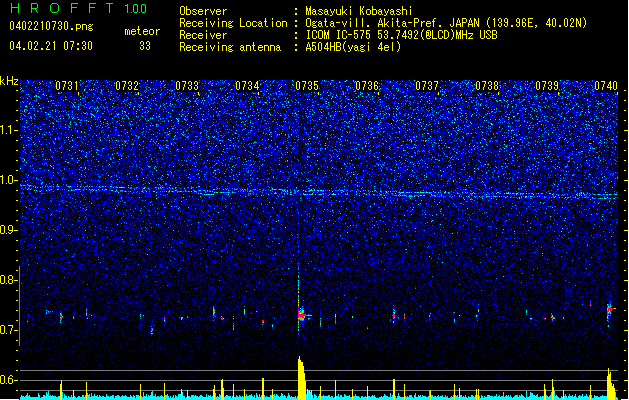Click the 0732 time marker
The width and height of the screenshot is (629, 400).
click(x=127, y=86)
